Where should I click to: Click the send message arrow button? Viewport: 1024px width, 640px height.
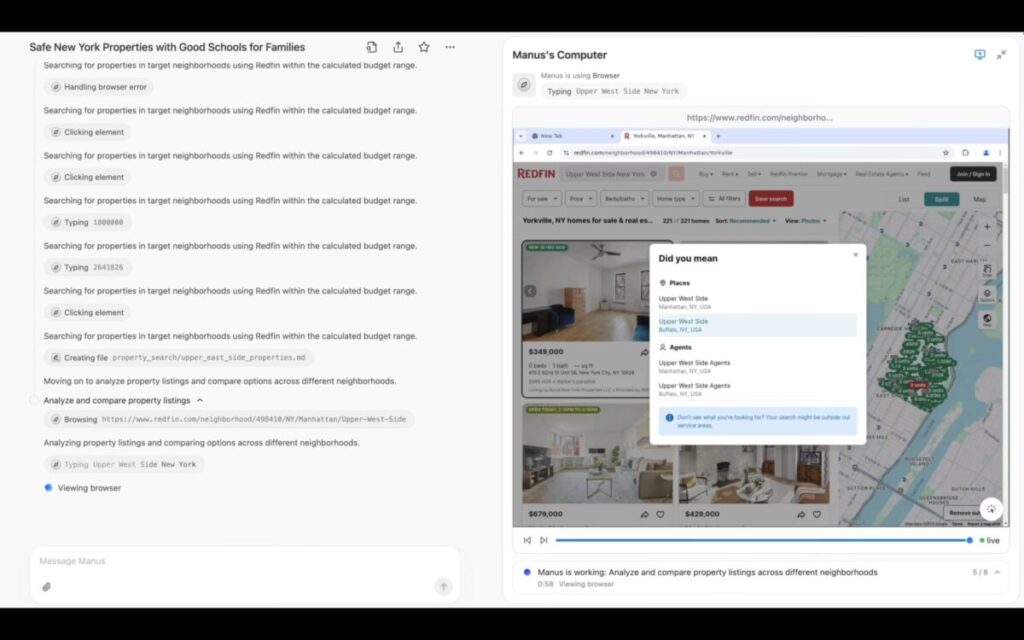coord(443,586)
